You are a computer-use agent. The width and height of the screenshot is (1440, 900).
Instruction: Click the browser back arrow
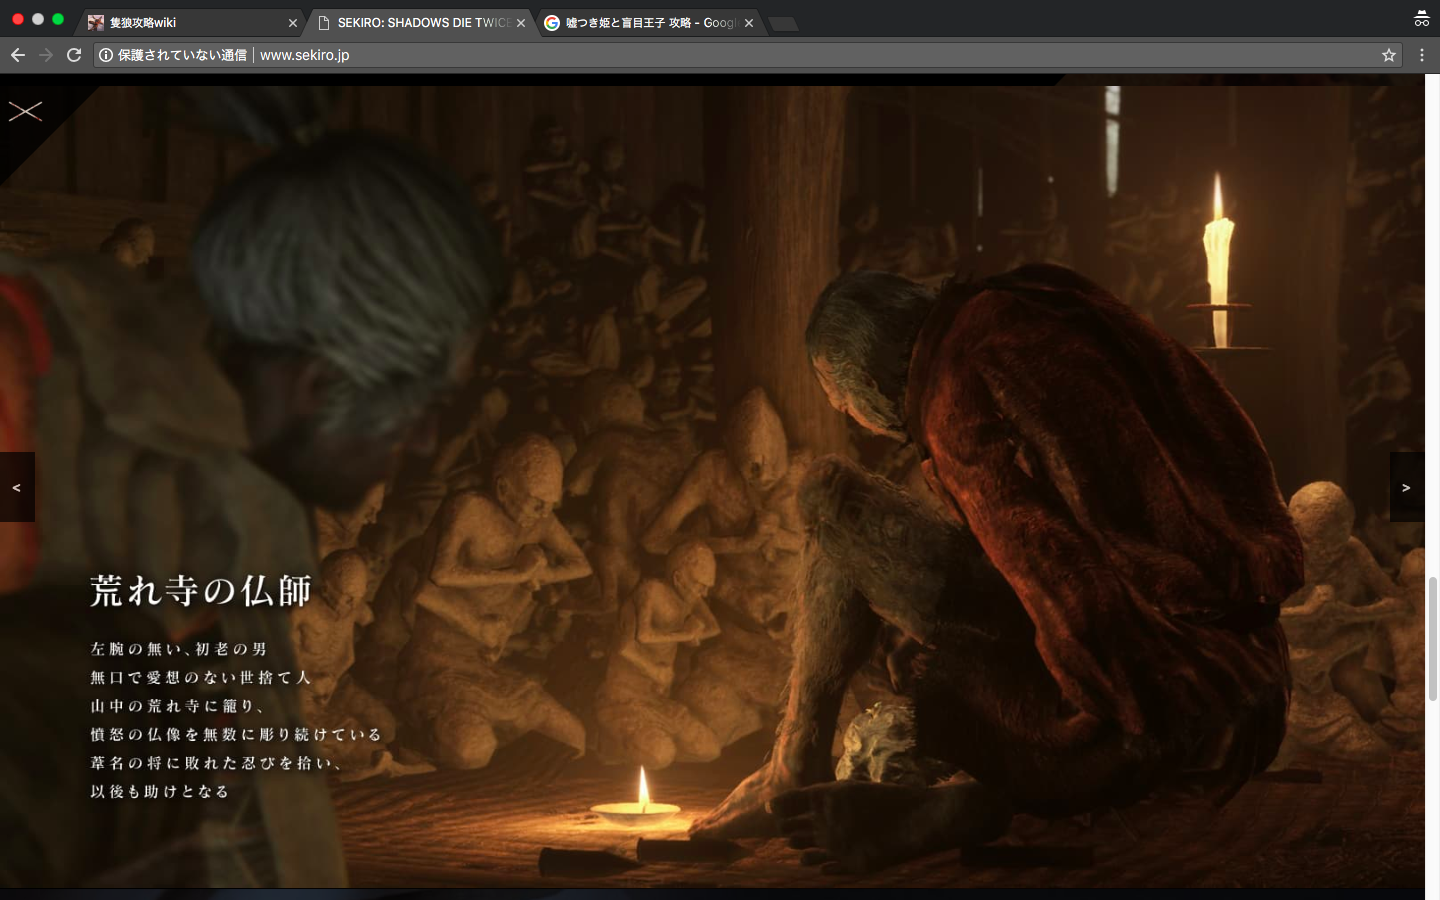pos(18,55)
